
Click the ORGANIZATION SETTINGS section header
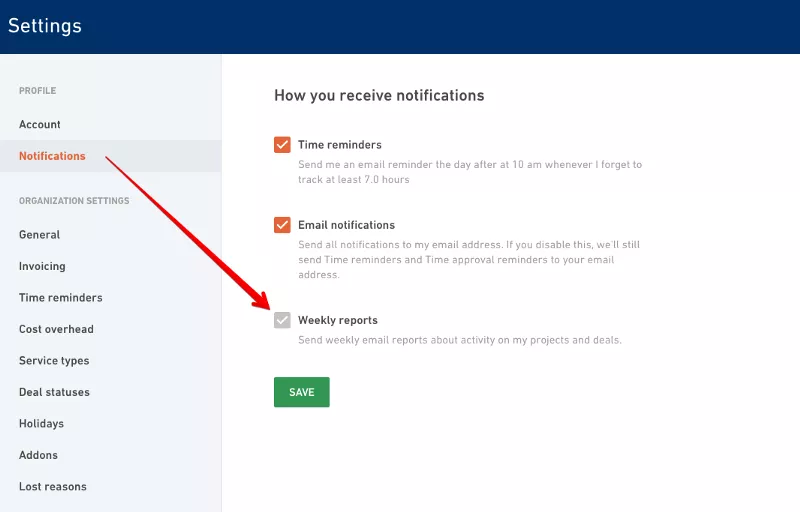(74, 201)
